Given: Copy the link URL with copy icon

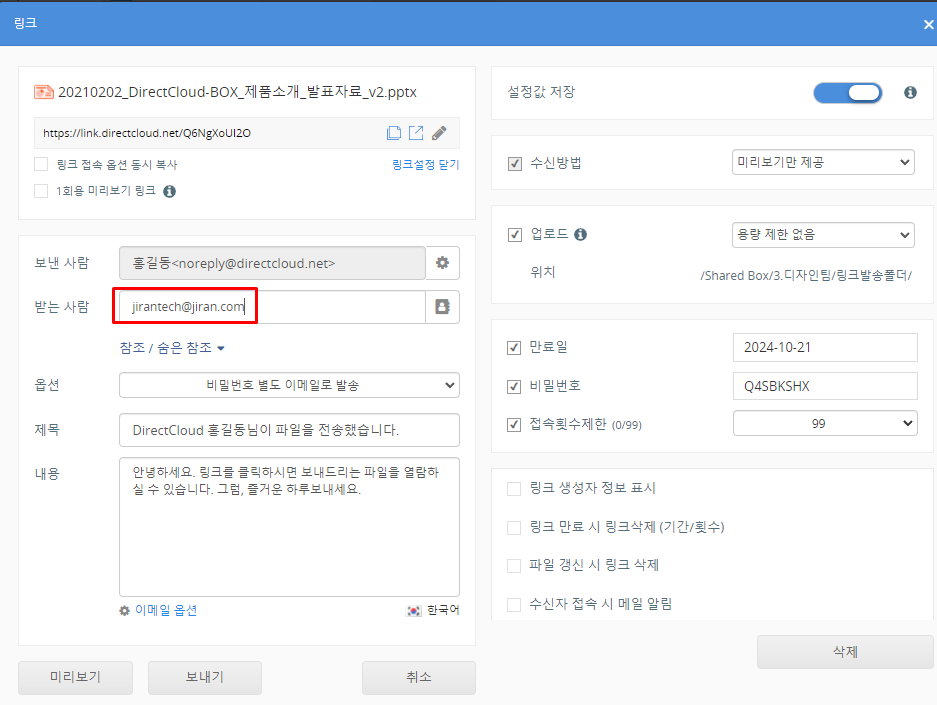Looking at the screenshot, I should point(394,133).
